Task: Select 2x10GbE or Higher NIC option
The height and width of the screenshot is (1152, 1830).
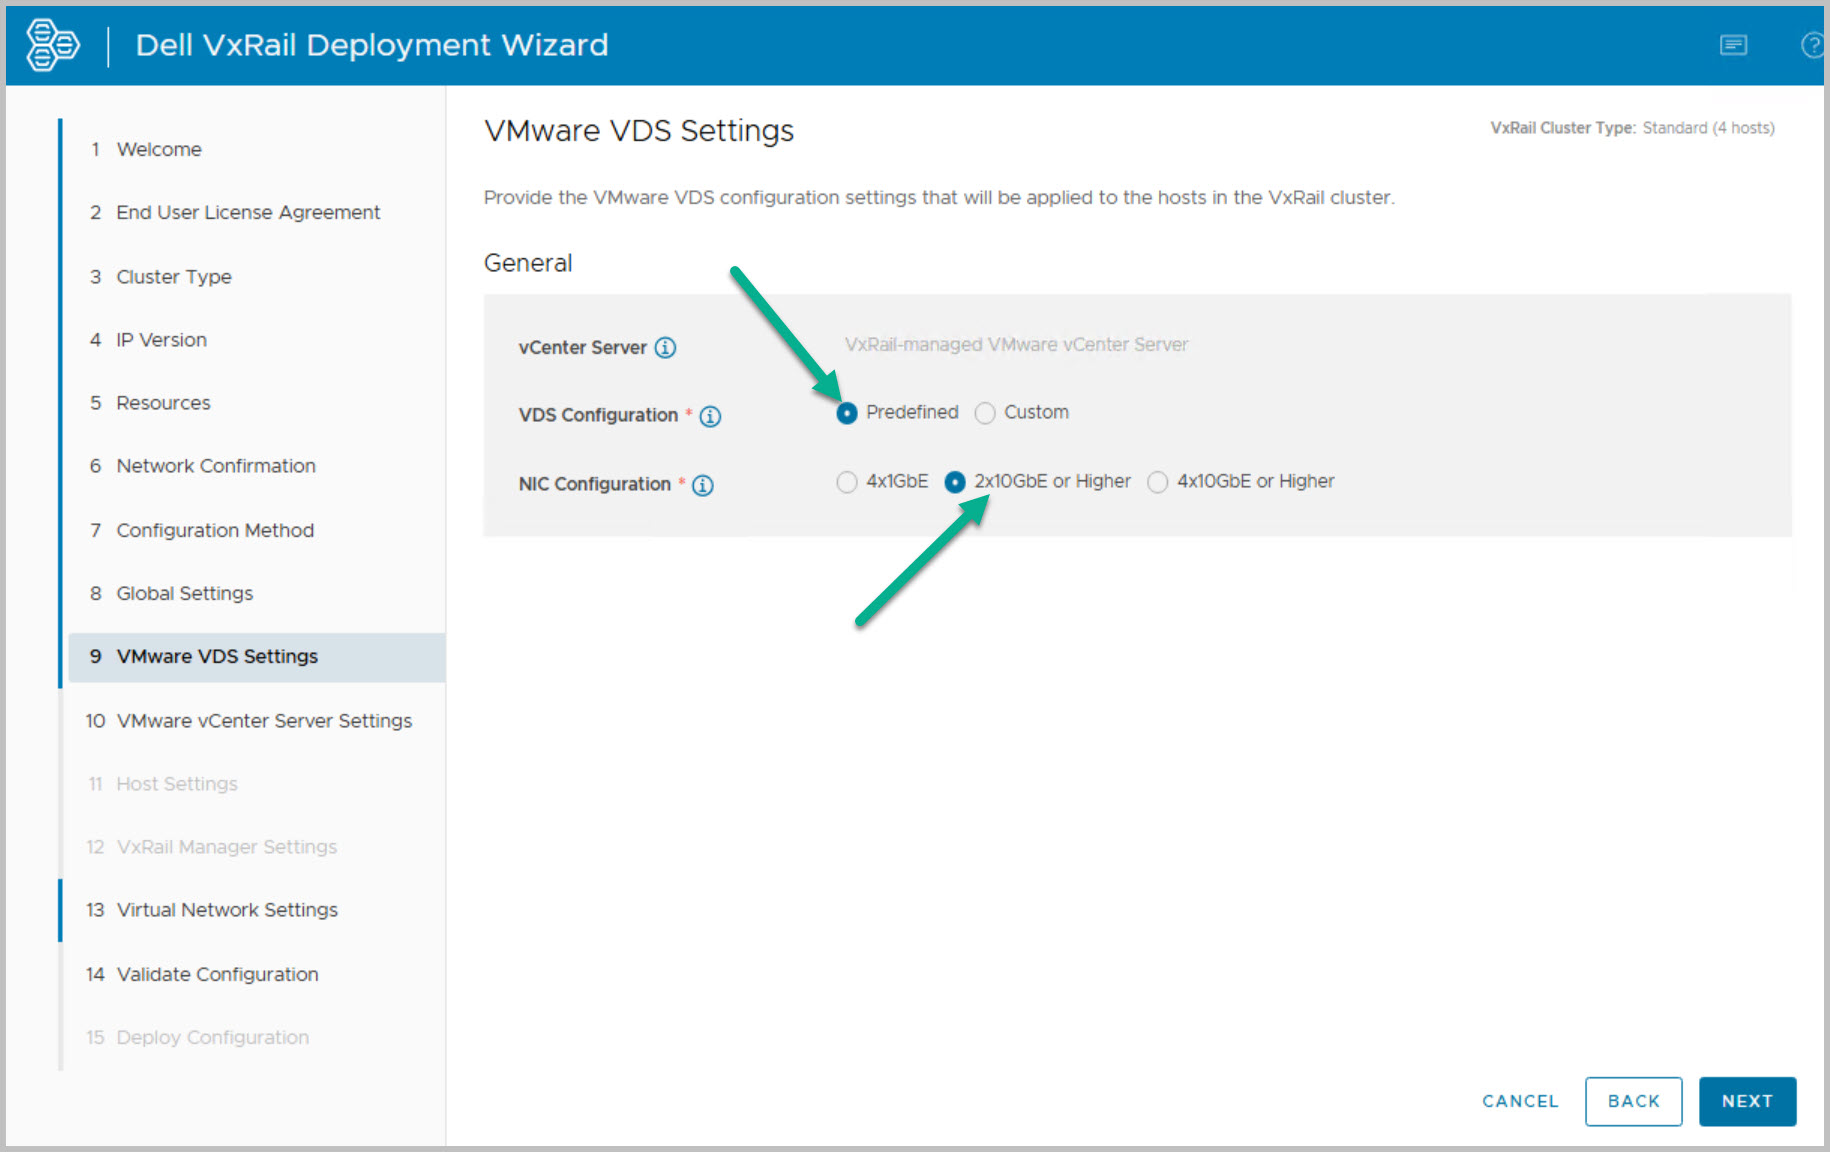Action: click(x=955, y=482)
